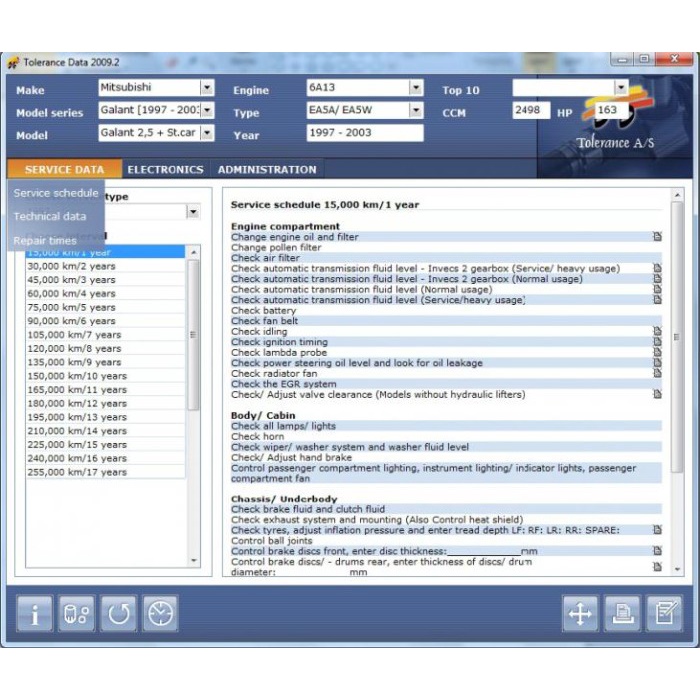Screen dimensions: 700x700
Task: Click the print icon in bottom toolbar
Action: pyautogui.click(x=622, y=613)
